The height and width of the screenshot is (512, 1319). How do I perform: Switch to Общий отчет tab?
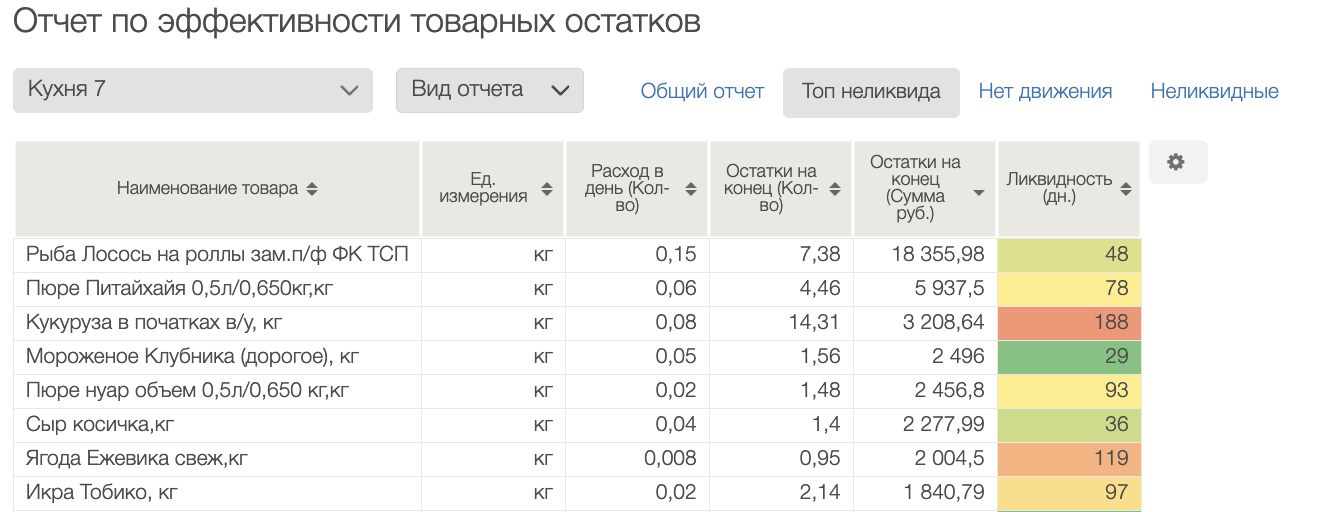coord(702,92)
